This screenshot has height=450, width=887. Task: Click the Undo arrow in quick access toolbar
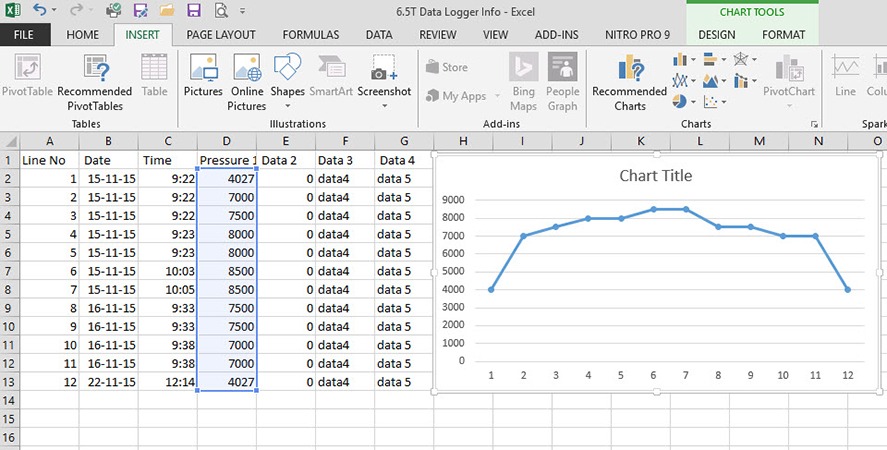point(39,11)
